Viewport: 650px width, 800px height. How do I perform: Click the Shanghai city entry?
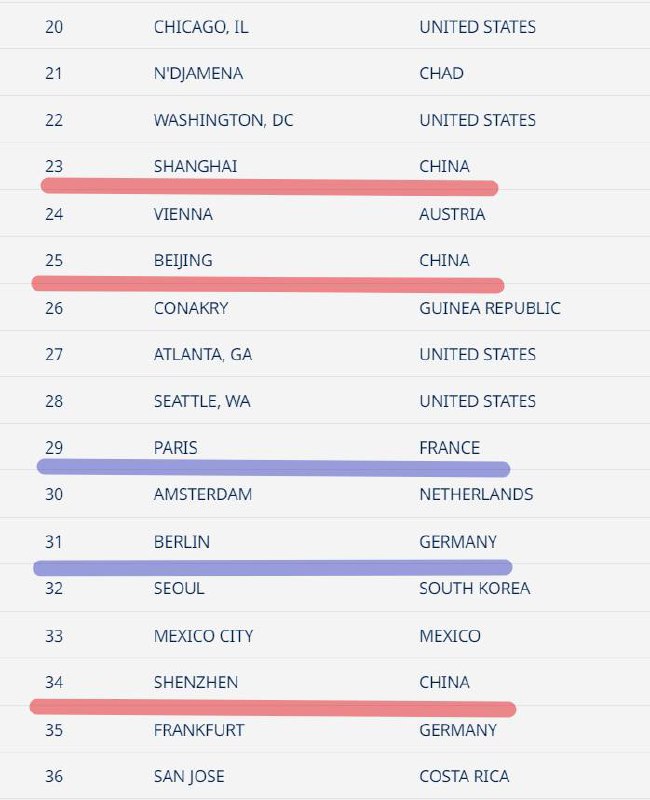[195, 166]
